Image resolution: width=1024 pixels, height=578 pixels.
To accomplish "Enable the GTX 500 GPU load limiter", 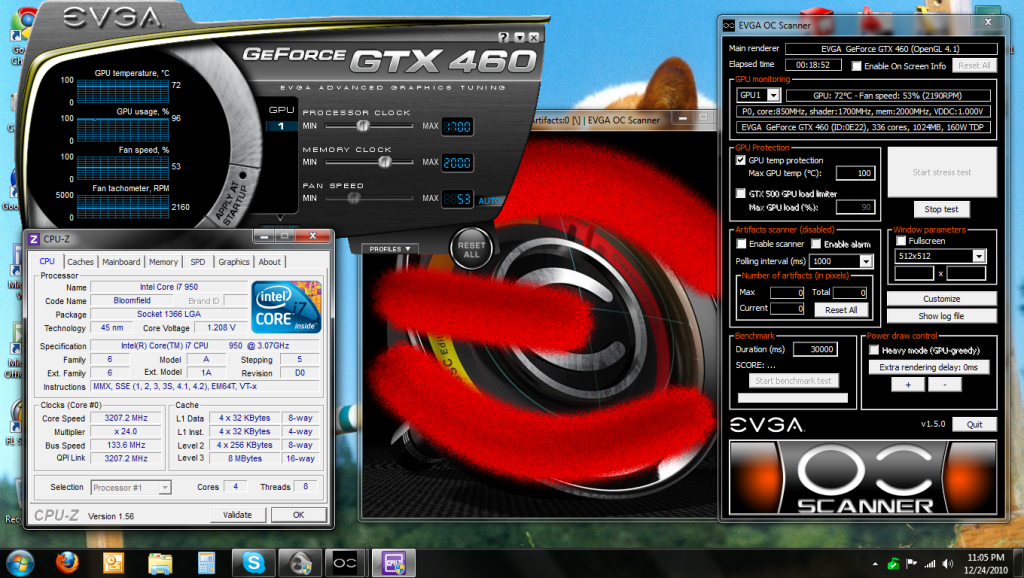I will point(741,193).
